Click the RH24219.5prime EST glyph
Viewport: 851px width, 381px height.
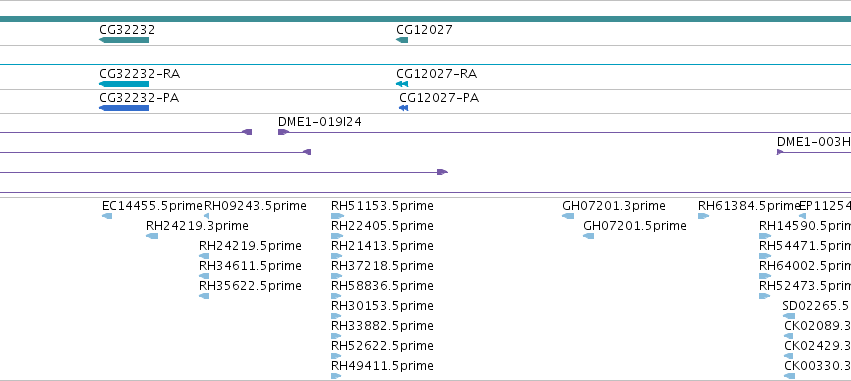204,256
